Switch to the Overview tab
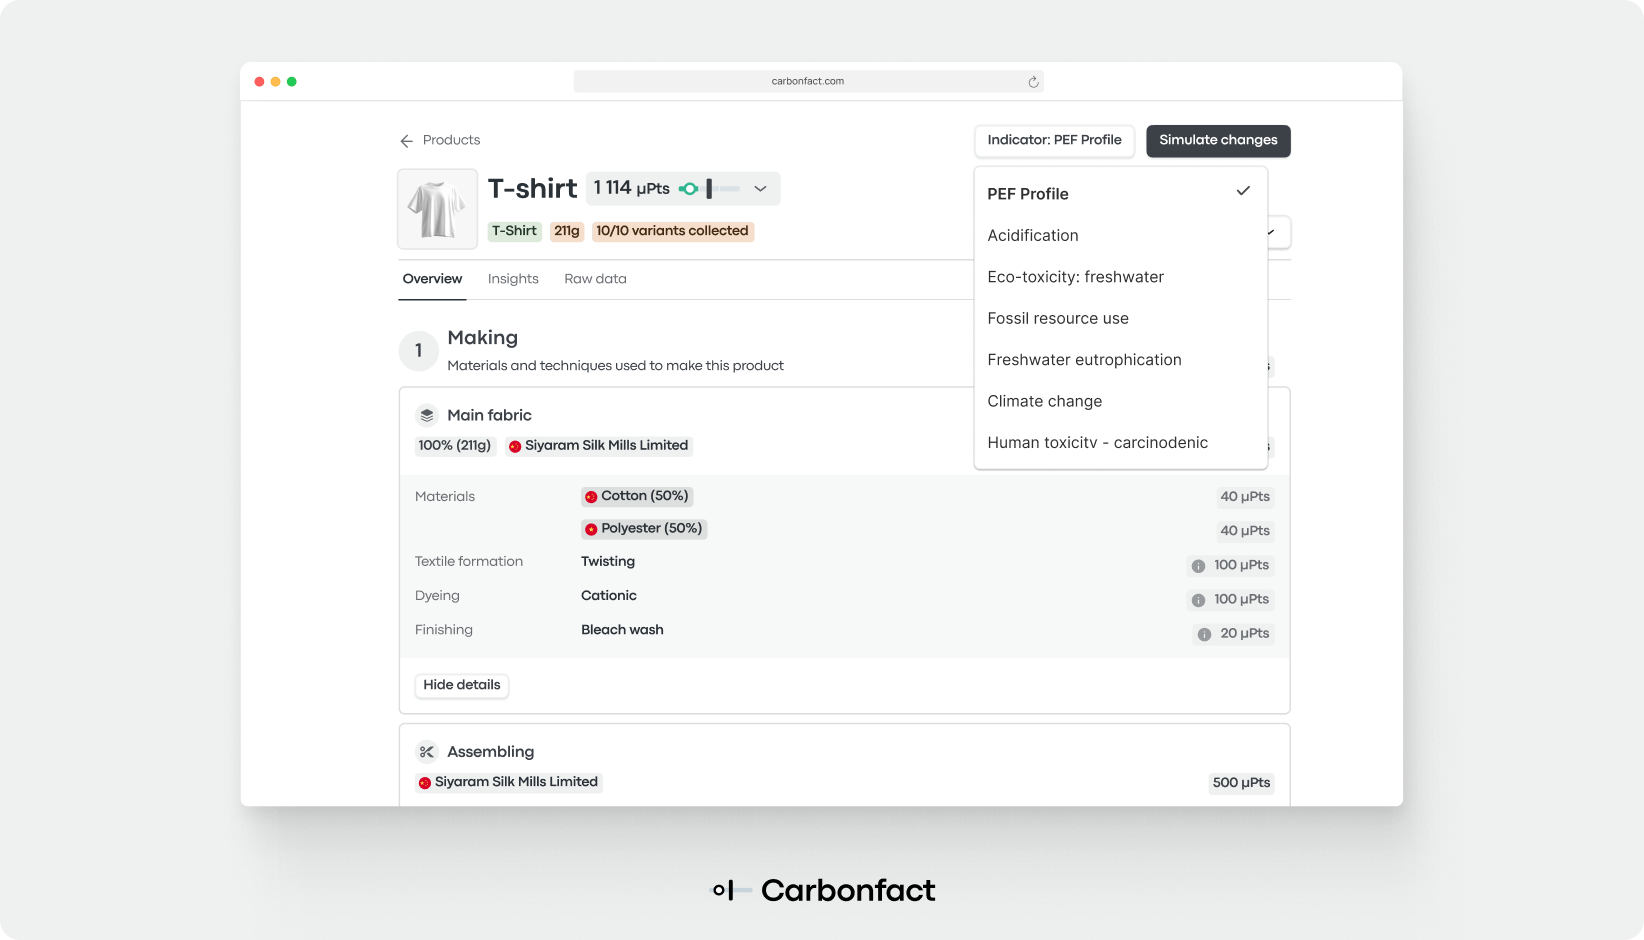The width and height of the screenshot is (1644, 940). [432, 279]
